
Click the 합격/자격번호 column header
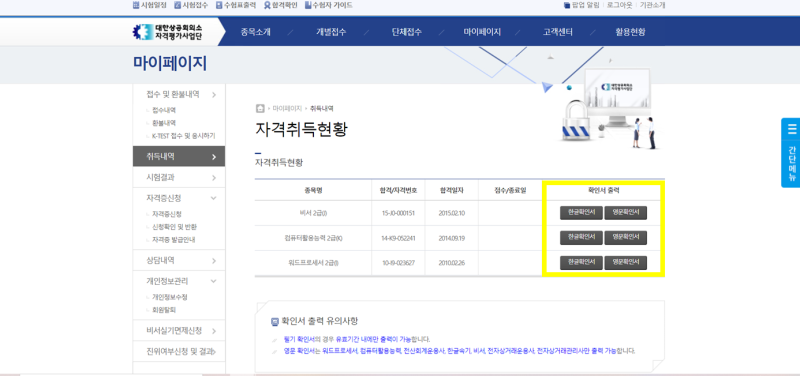[x=398, y=190]
